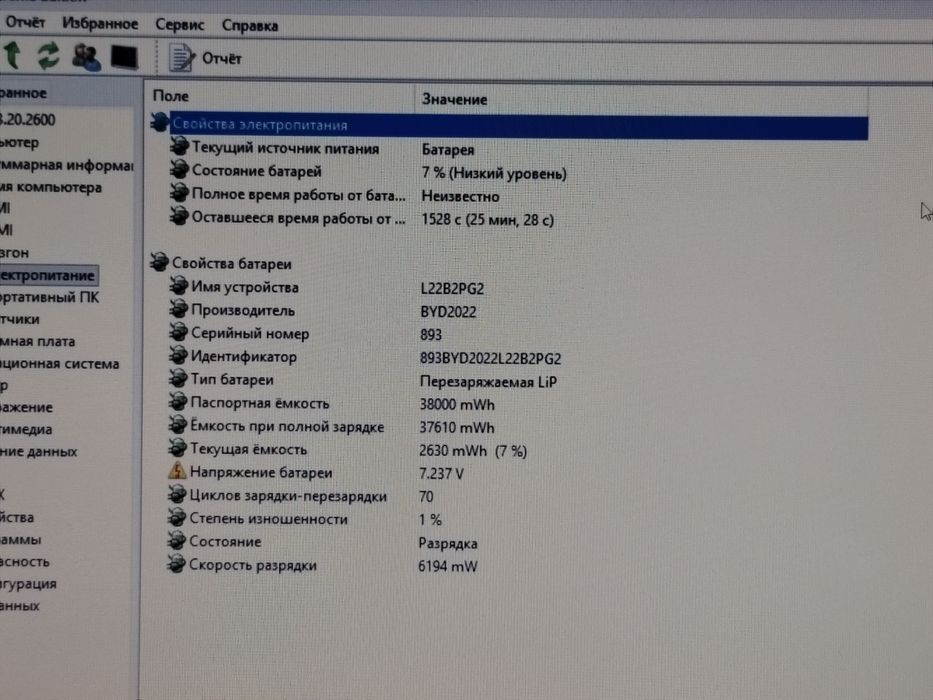Select the serial number value 893
The image size is (933, 700).
[431, 335]
